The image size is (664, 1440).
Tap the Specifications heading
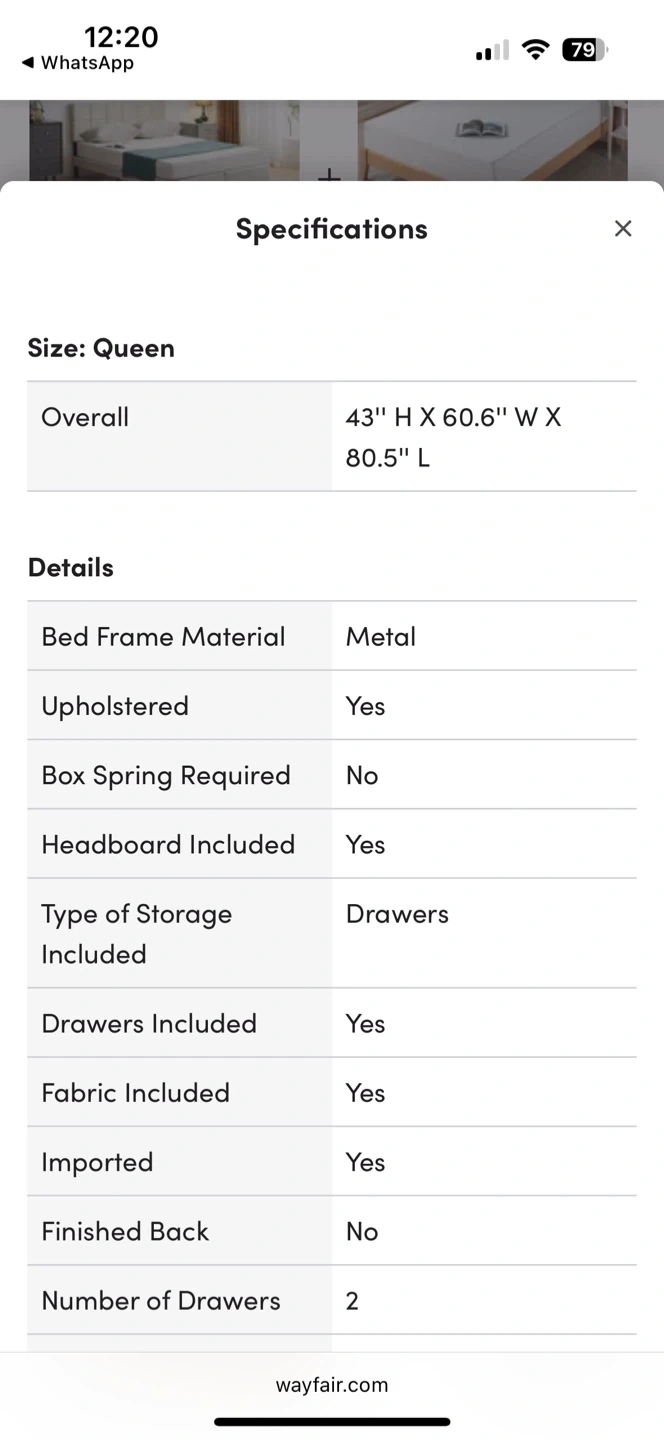(332, 229)
